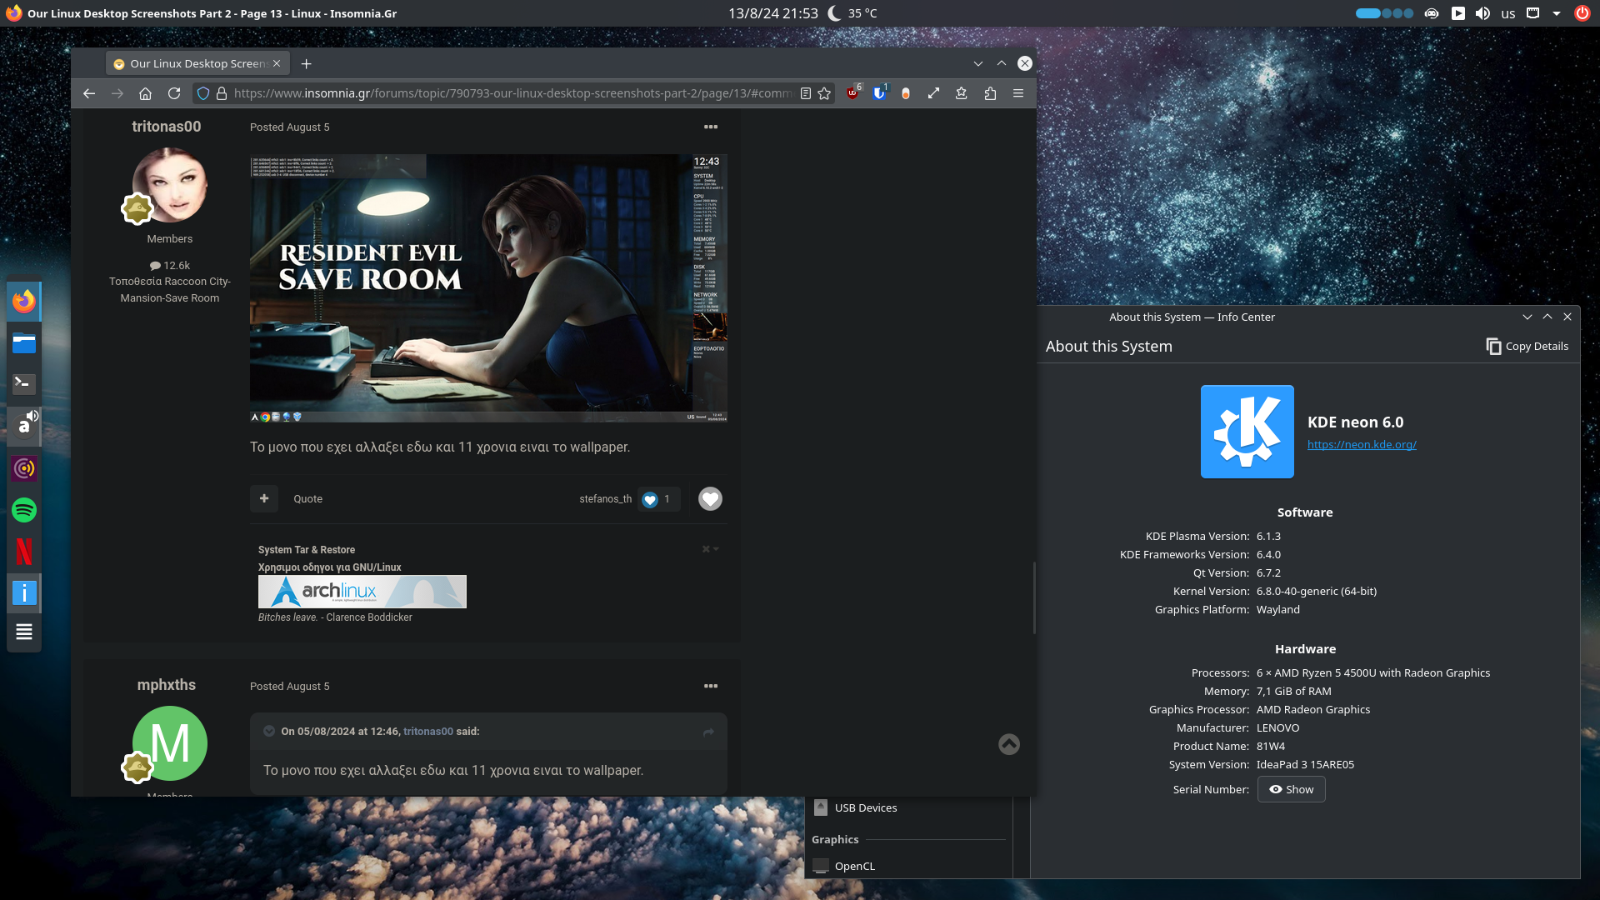Open the Arch Linux signature banner
The image size is (1600, 900).
362,591
